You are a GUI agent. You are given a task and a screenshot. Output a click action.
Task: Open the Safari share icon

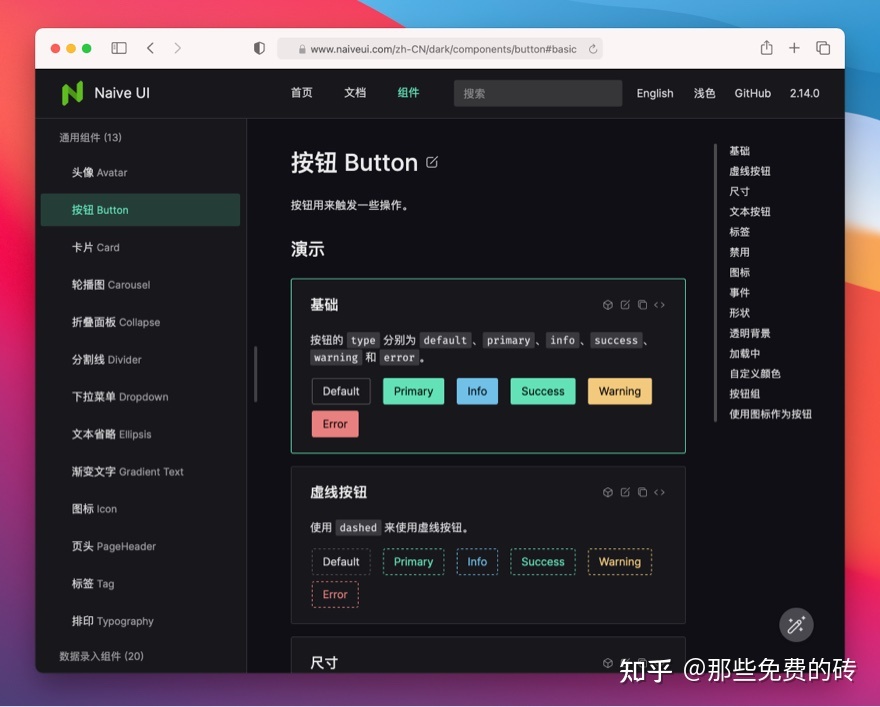[767, 48]
